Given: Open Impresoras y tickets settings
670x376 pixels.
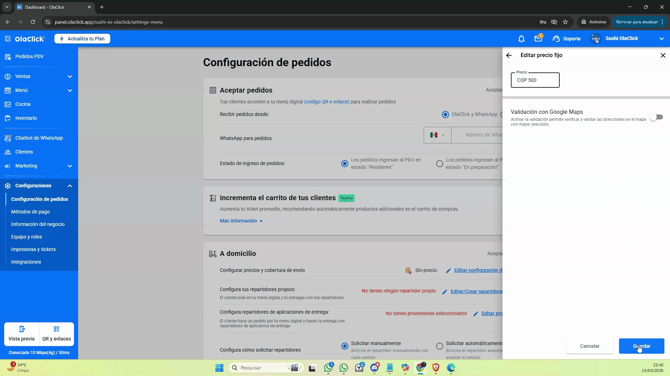Looking at the screenshot, I should point(33,249).
